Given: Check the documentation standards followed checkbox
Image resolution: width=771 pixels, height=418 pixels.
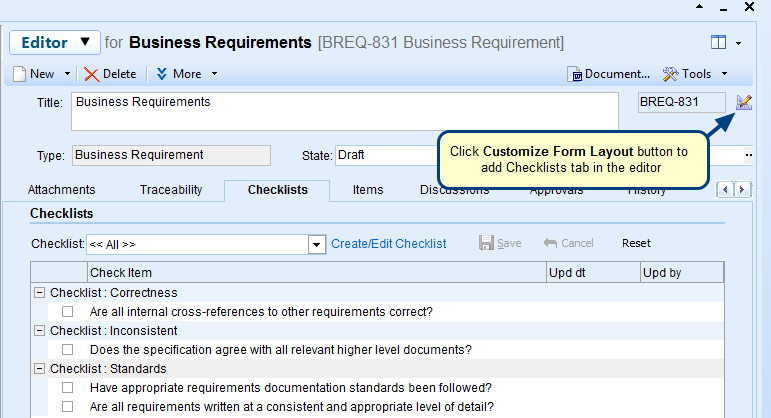Looking at the screenshot, I should click(68, 388).
